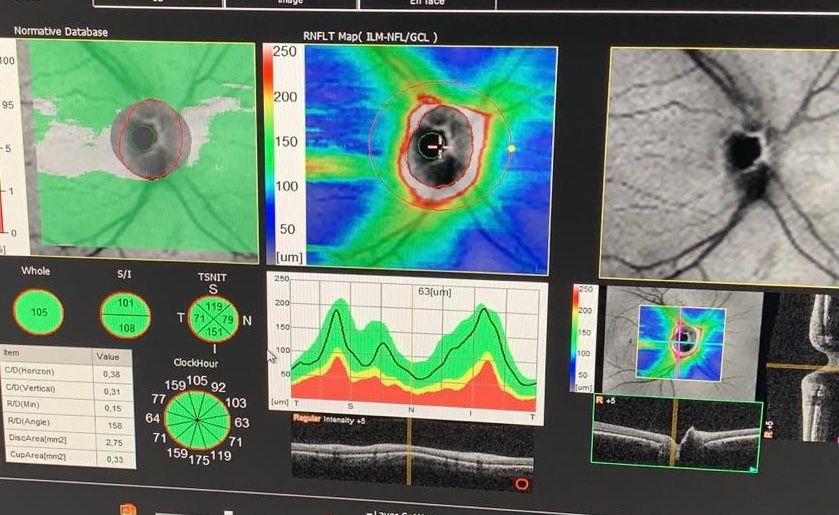The width and height of the screenshot is (839, 515).
Task: Select the En face tab
Action: [427, 3]
